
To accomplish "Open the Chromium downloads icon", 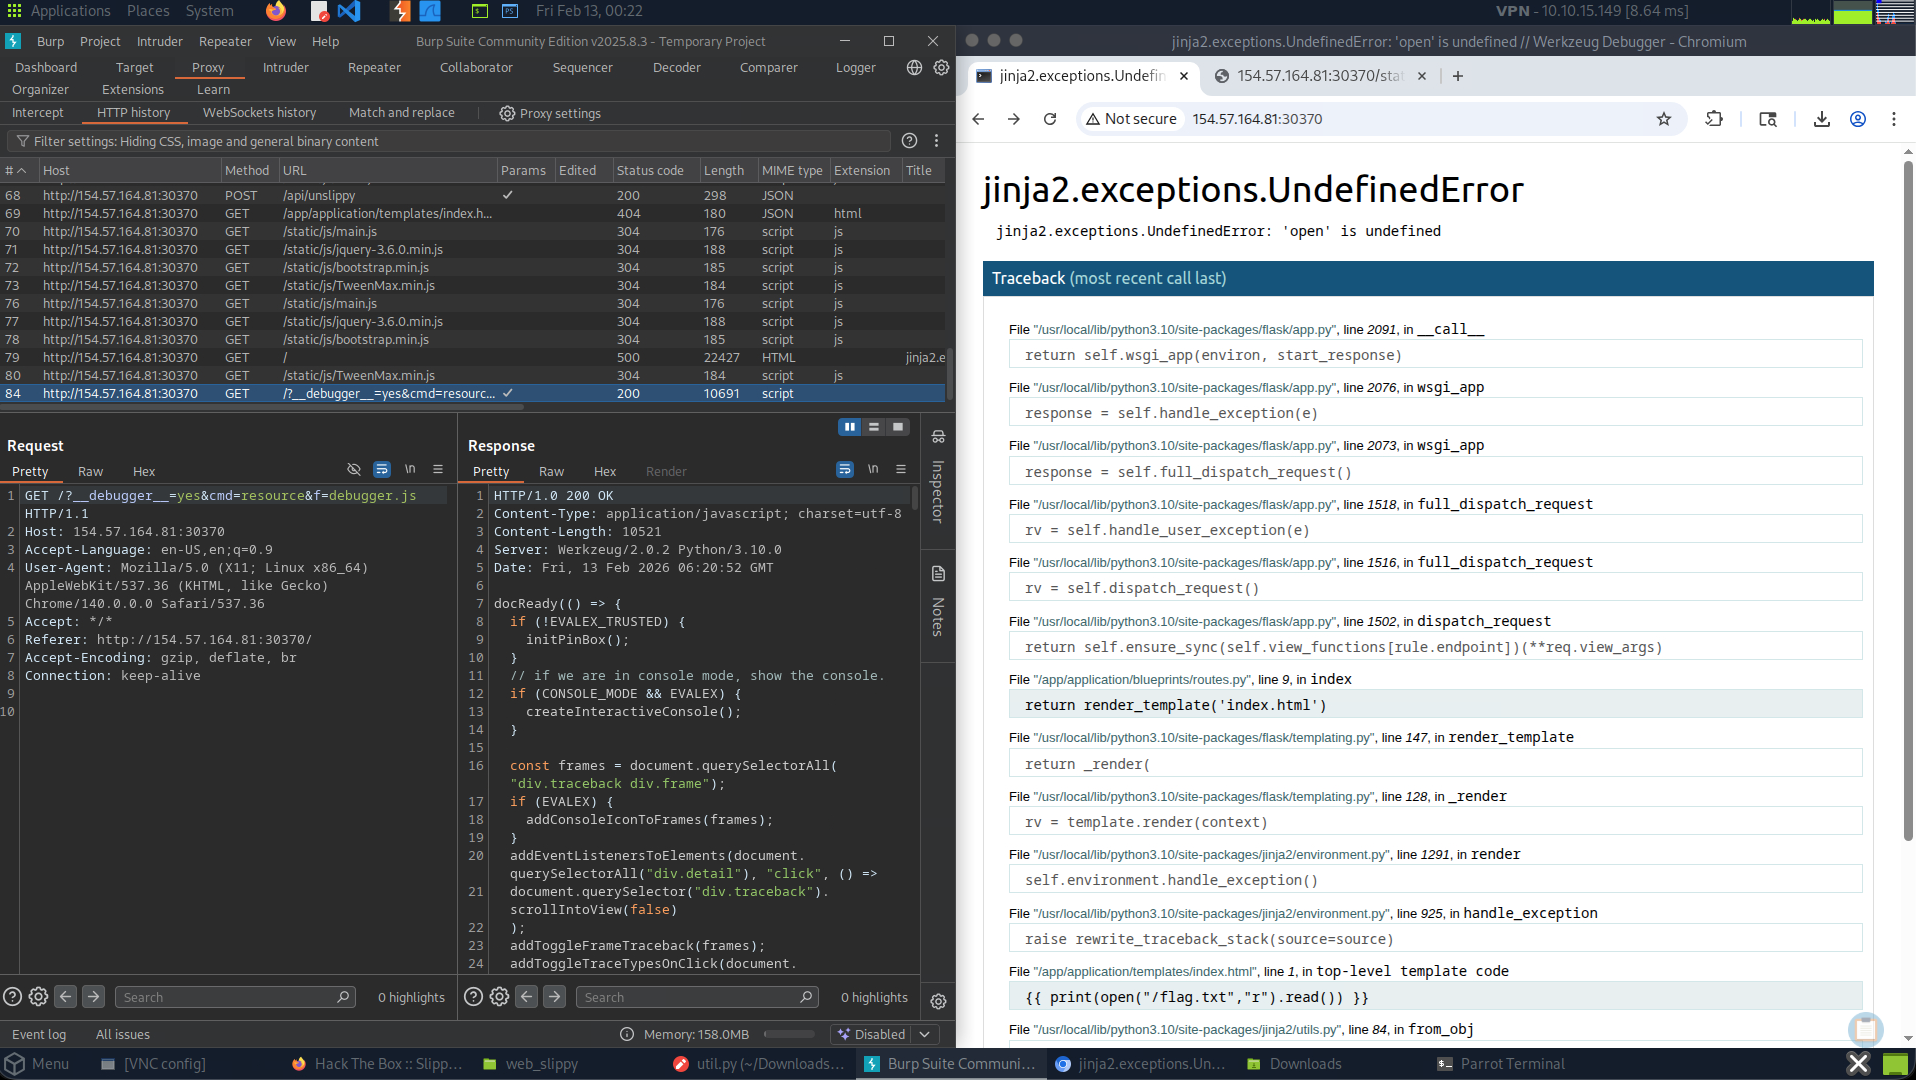I will tap(1821, 119).
